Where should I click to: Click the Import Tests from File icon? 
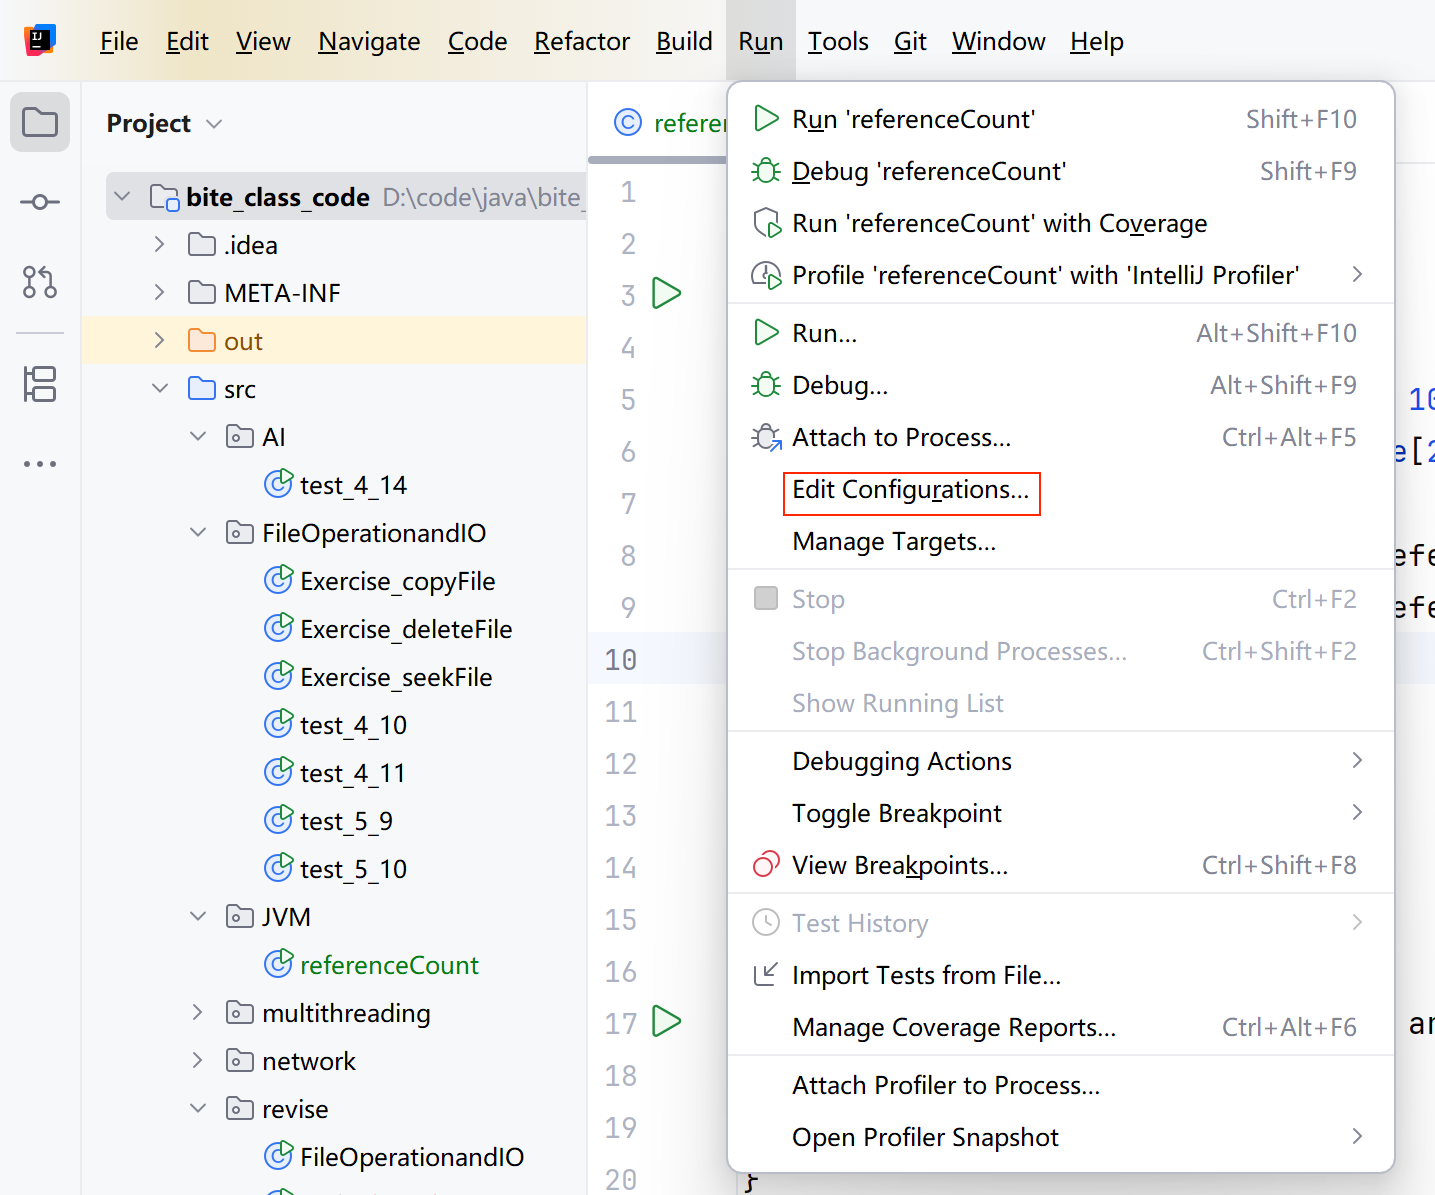(766, 974)
